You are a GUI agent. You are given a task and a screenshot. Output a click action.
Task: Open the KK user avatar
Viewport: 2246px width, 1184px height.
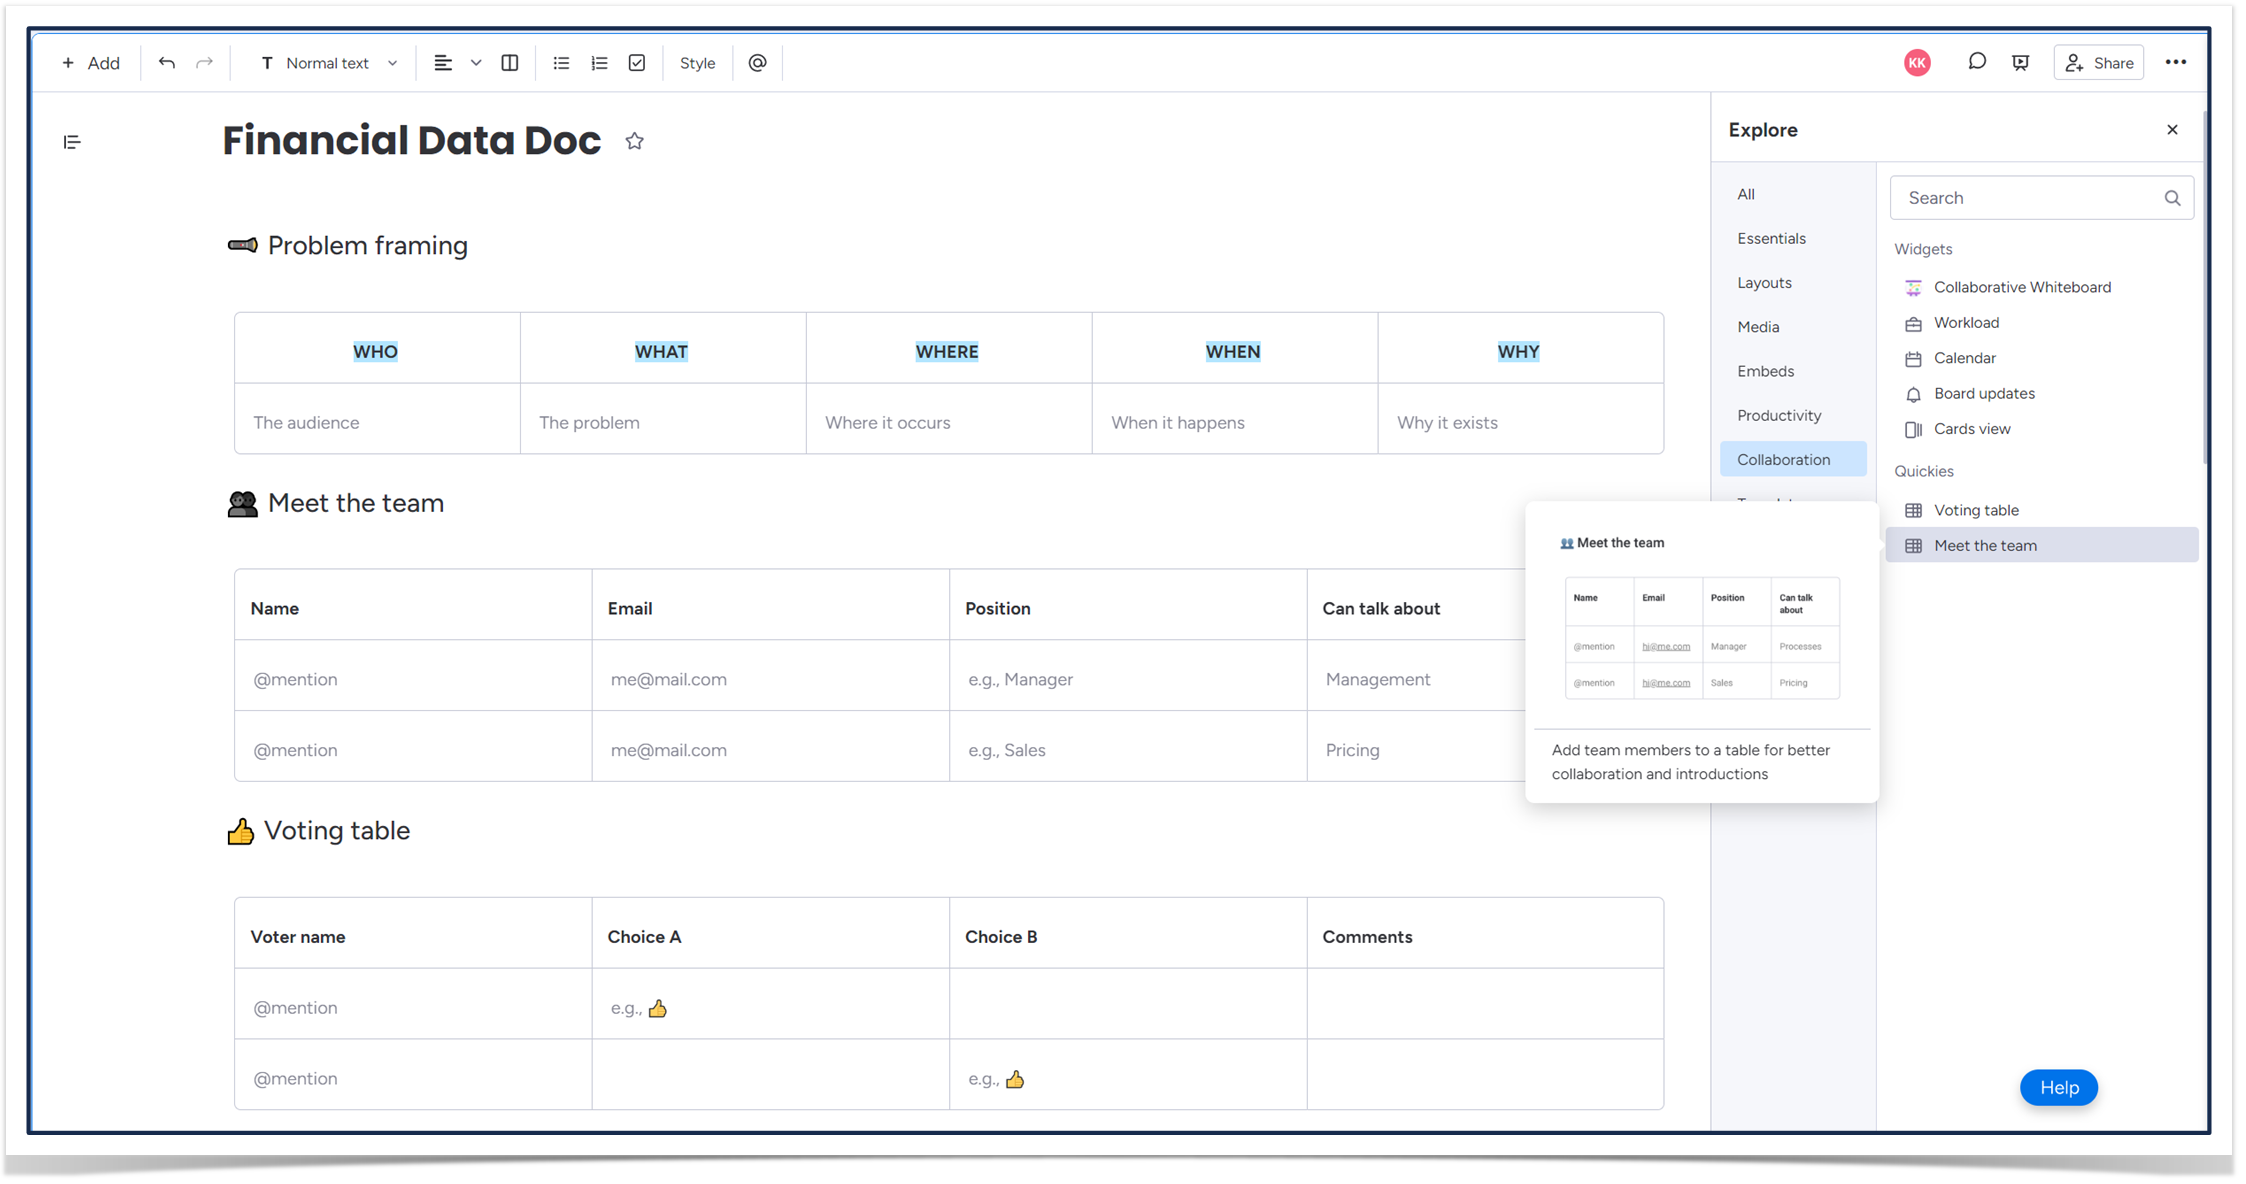[1917, 63]
